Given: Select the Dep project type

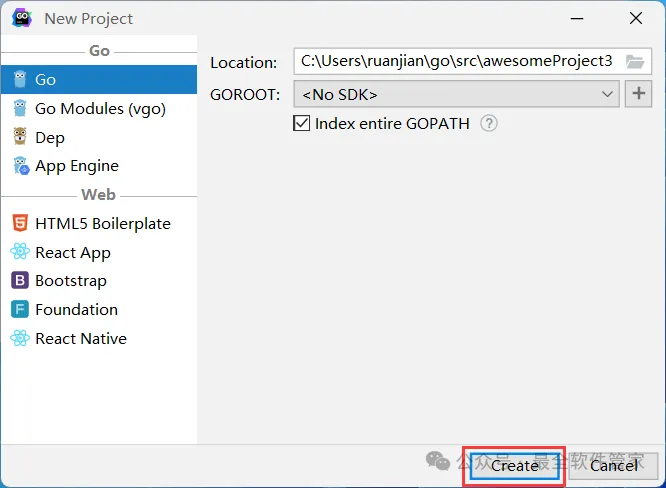Looking at the screenshot, I should [x=99, y=137].
